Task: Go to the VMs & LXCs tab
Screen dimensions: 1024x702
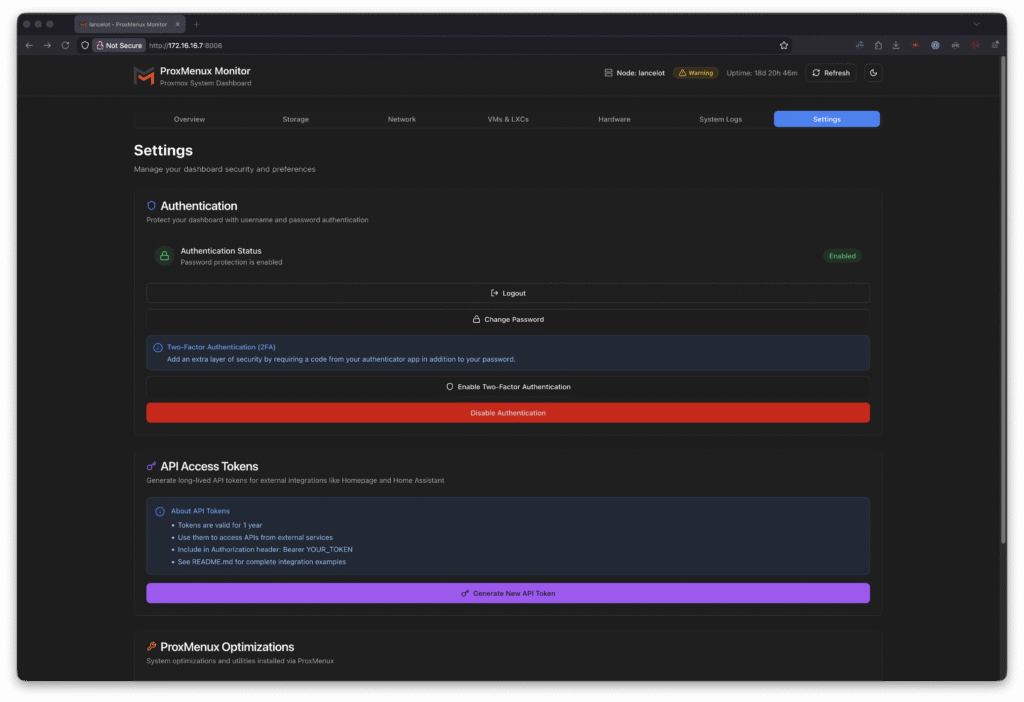Action: pos(508,119)
